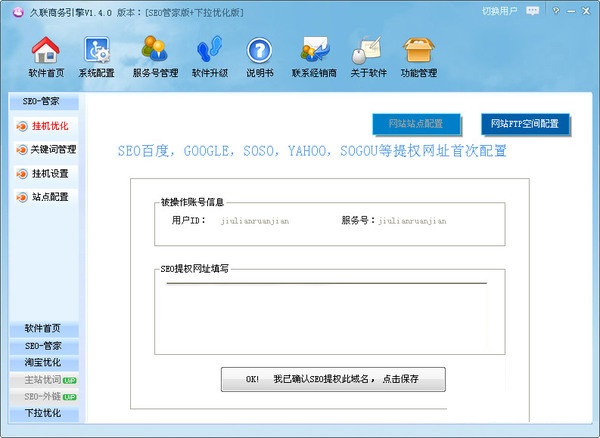600x438 pixels.
Task: Switch to 主站优词 section
Action: point(44,379)
